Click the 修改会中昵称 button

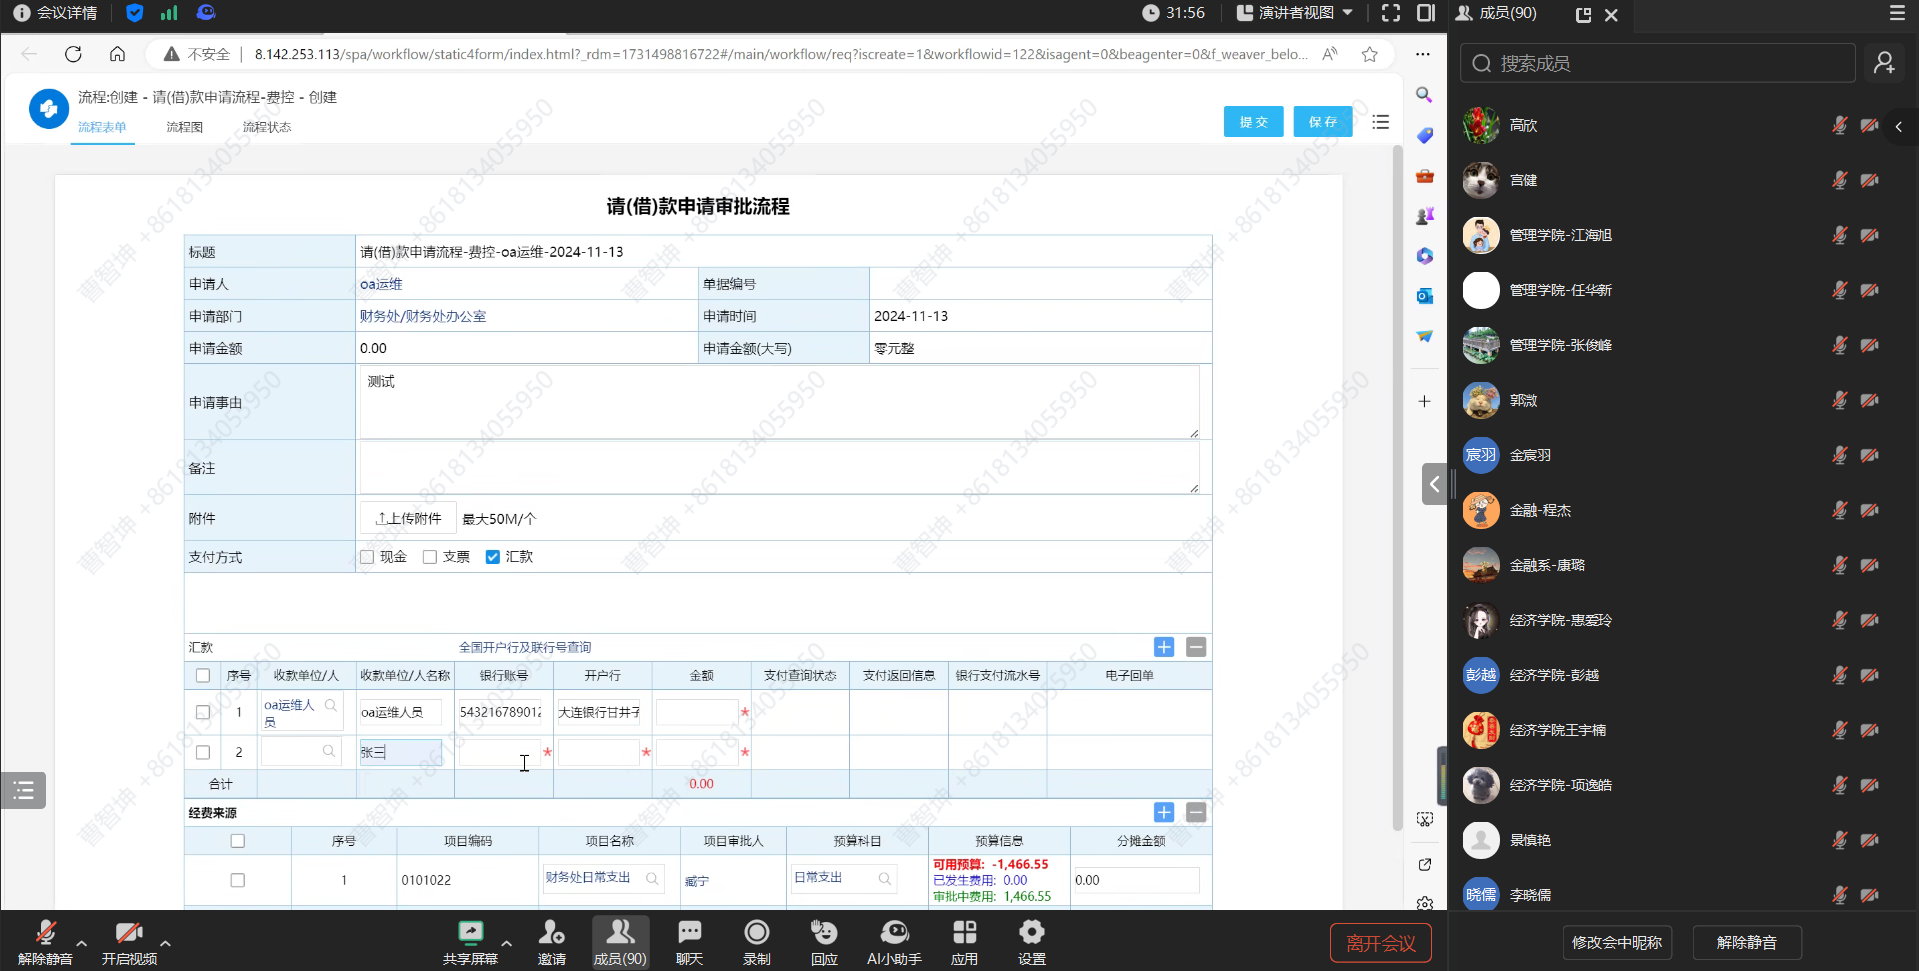(x=1616, y=942)
